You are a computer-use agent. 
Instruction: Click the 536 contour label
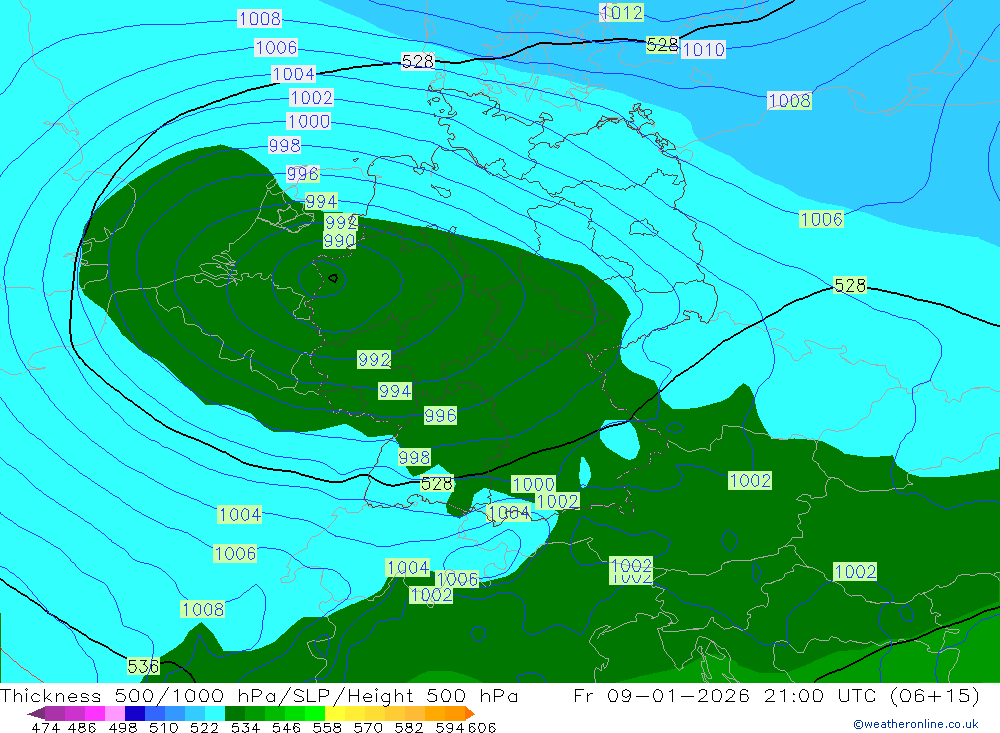click(143, 667)
